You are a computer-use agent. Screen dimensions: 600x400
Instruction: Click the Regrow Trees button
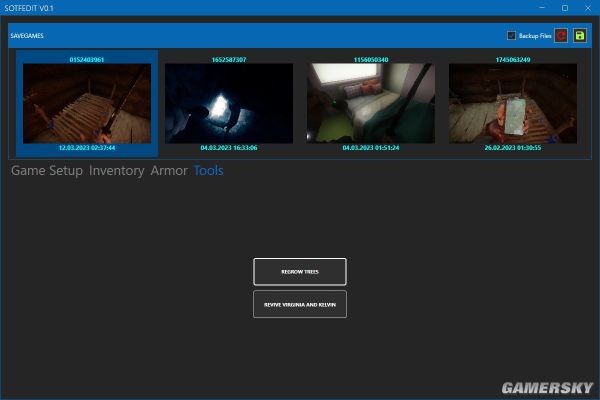[x=300, y=272]
